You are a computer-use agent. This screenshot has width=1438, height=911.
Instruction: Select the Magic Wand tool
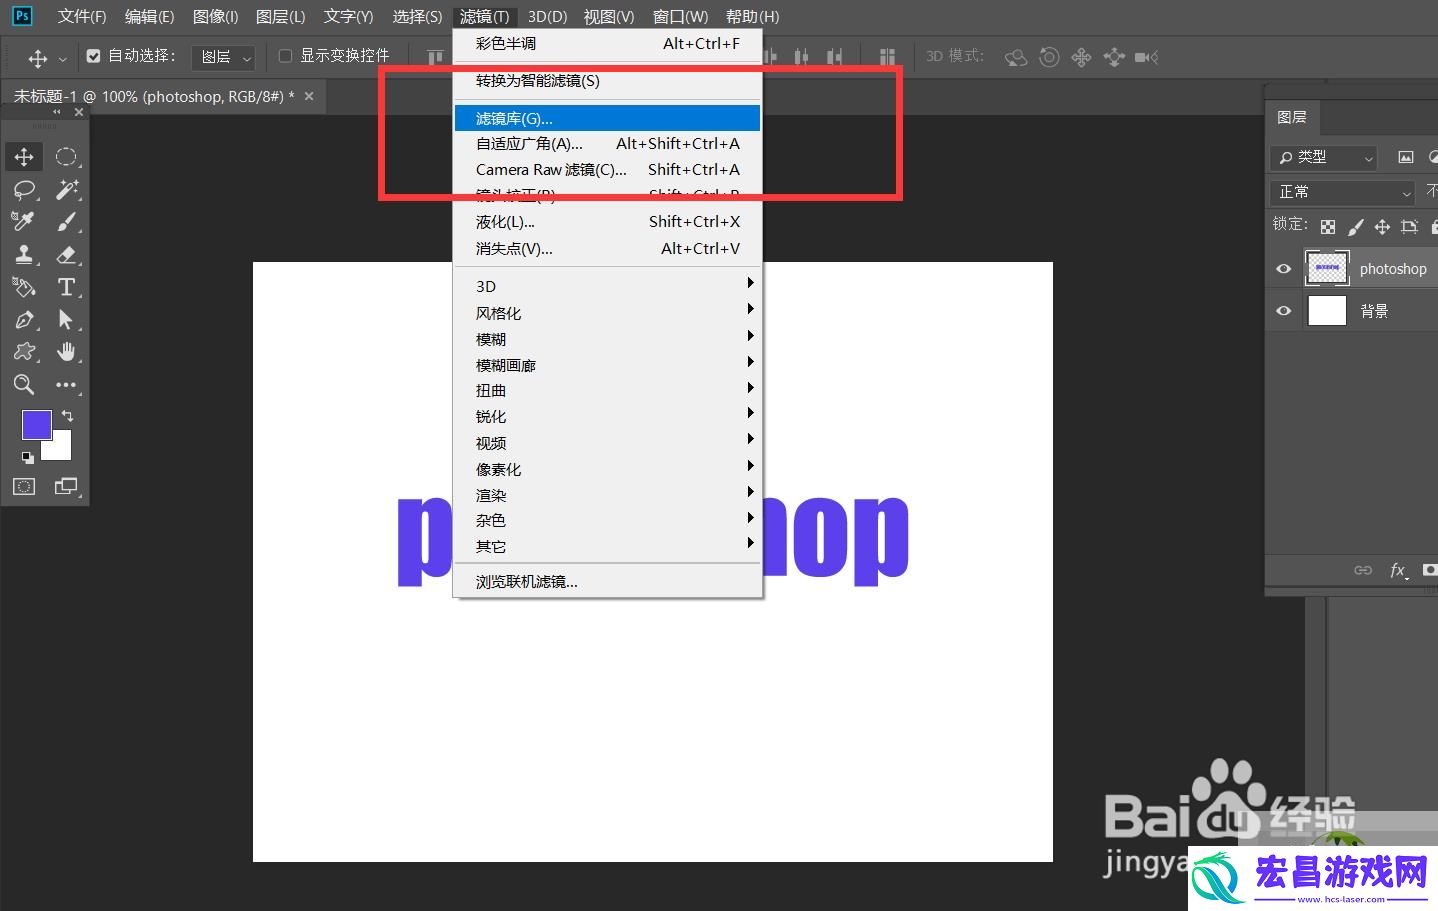pyautogui.click(x=66, y=189)
